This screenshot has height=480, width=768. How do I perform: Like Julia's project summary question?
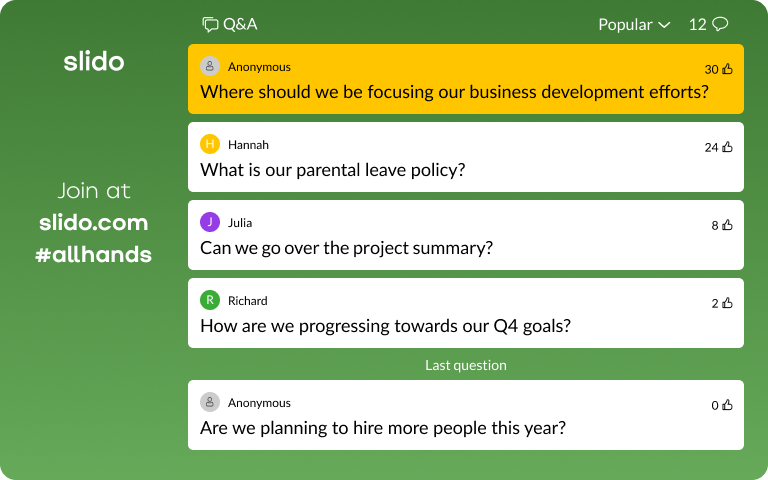[x=727, y=225]
